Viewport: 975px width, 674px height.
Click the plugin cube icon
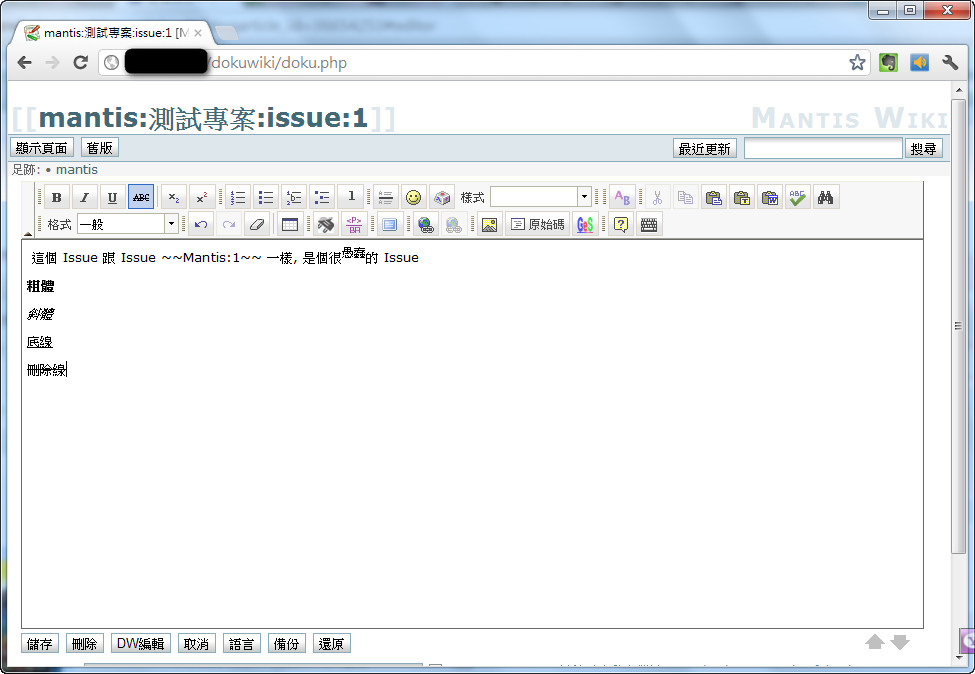pyautogui.click(x=442, y=198)
